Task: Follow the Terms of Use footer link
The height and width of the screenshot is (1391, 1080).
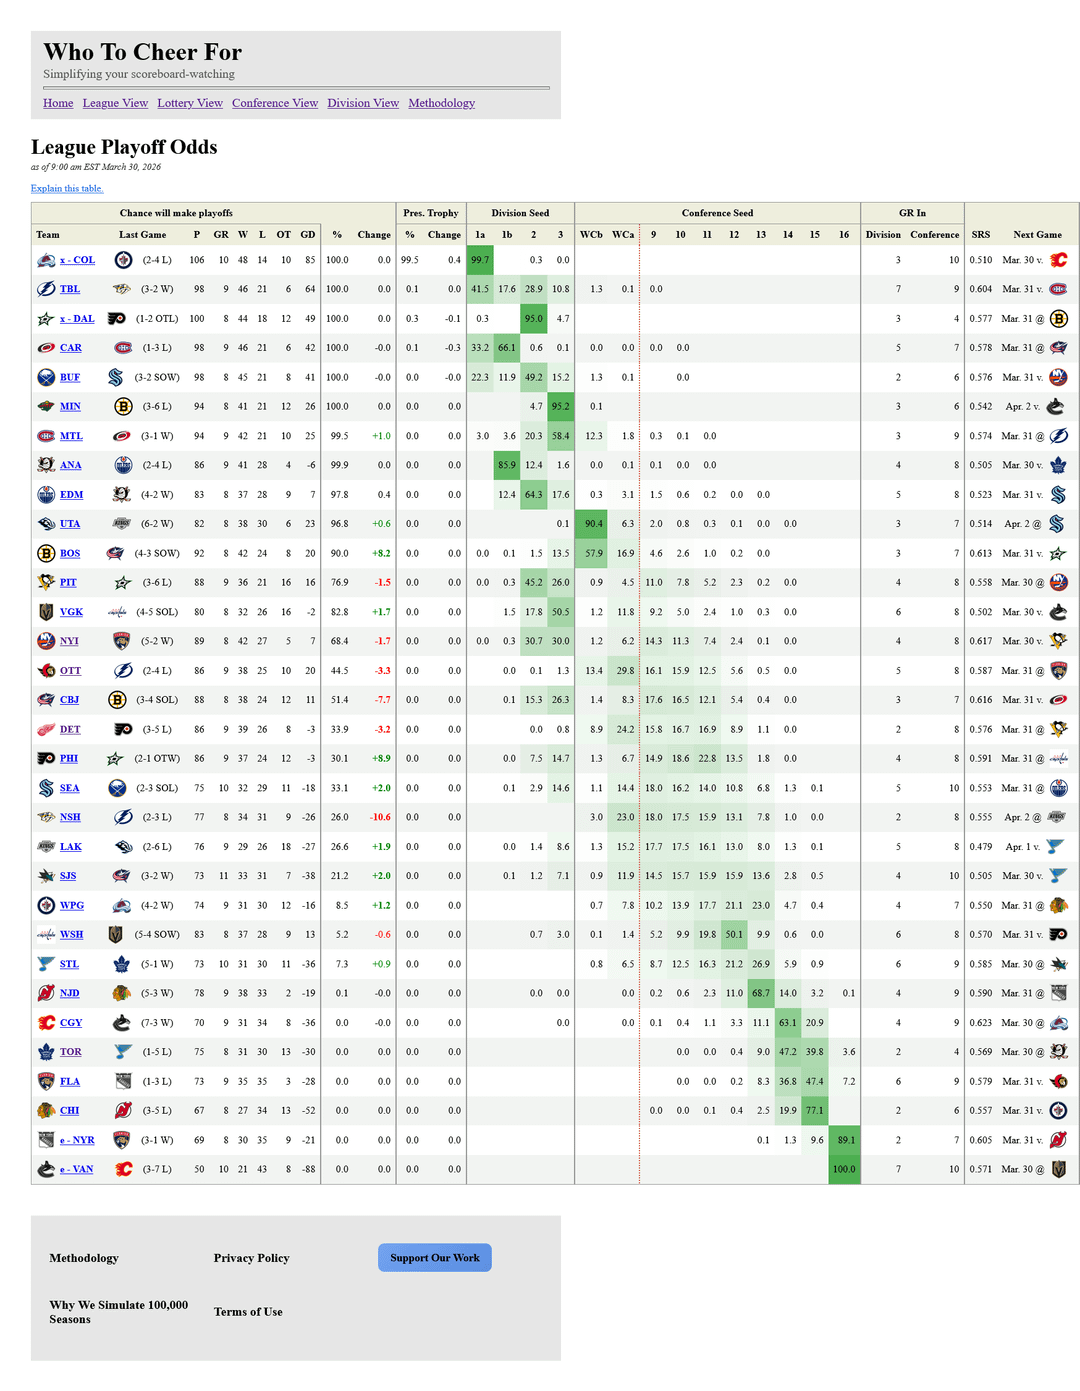Action: pos(248,1312)
